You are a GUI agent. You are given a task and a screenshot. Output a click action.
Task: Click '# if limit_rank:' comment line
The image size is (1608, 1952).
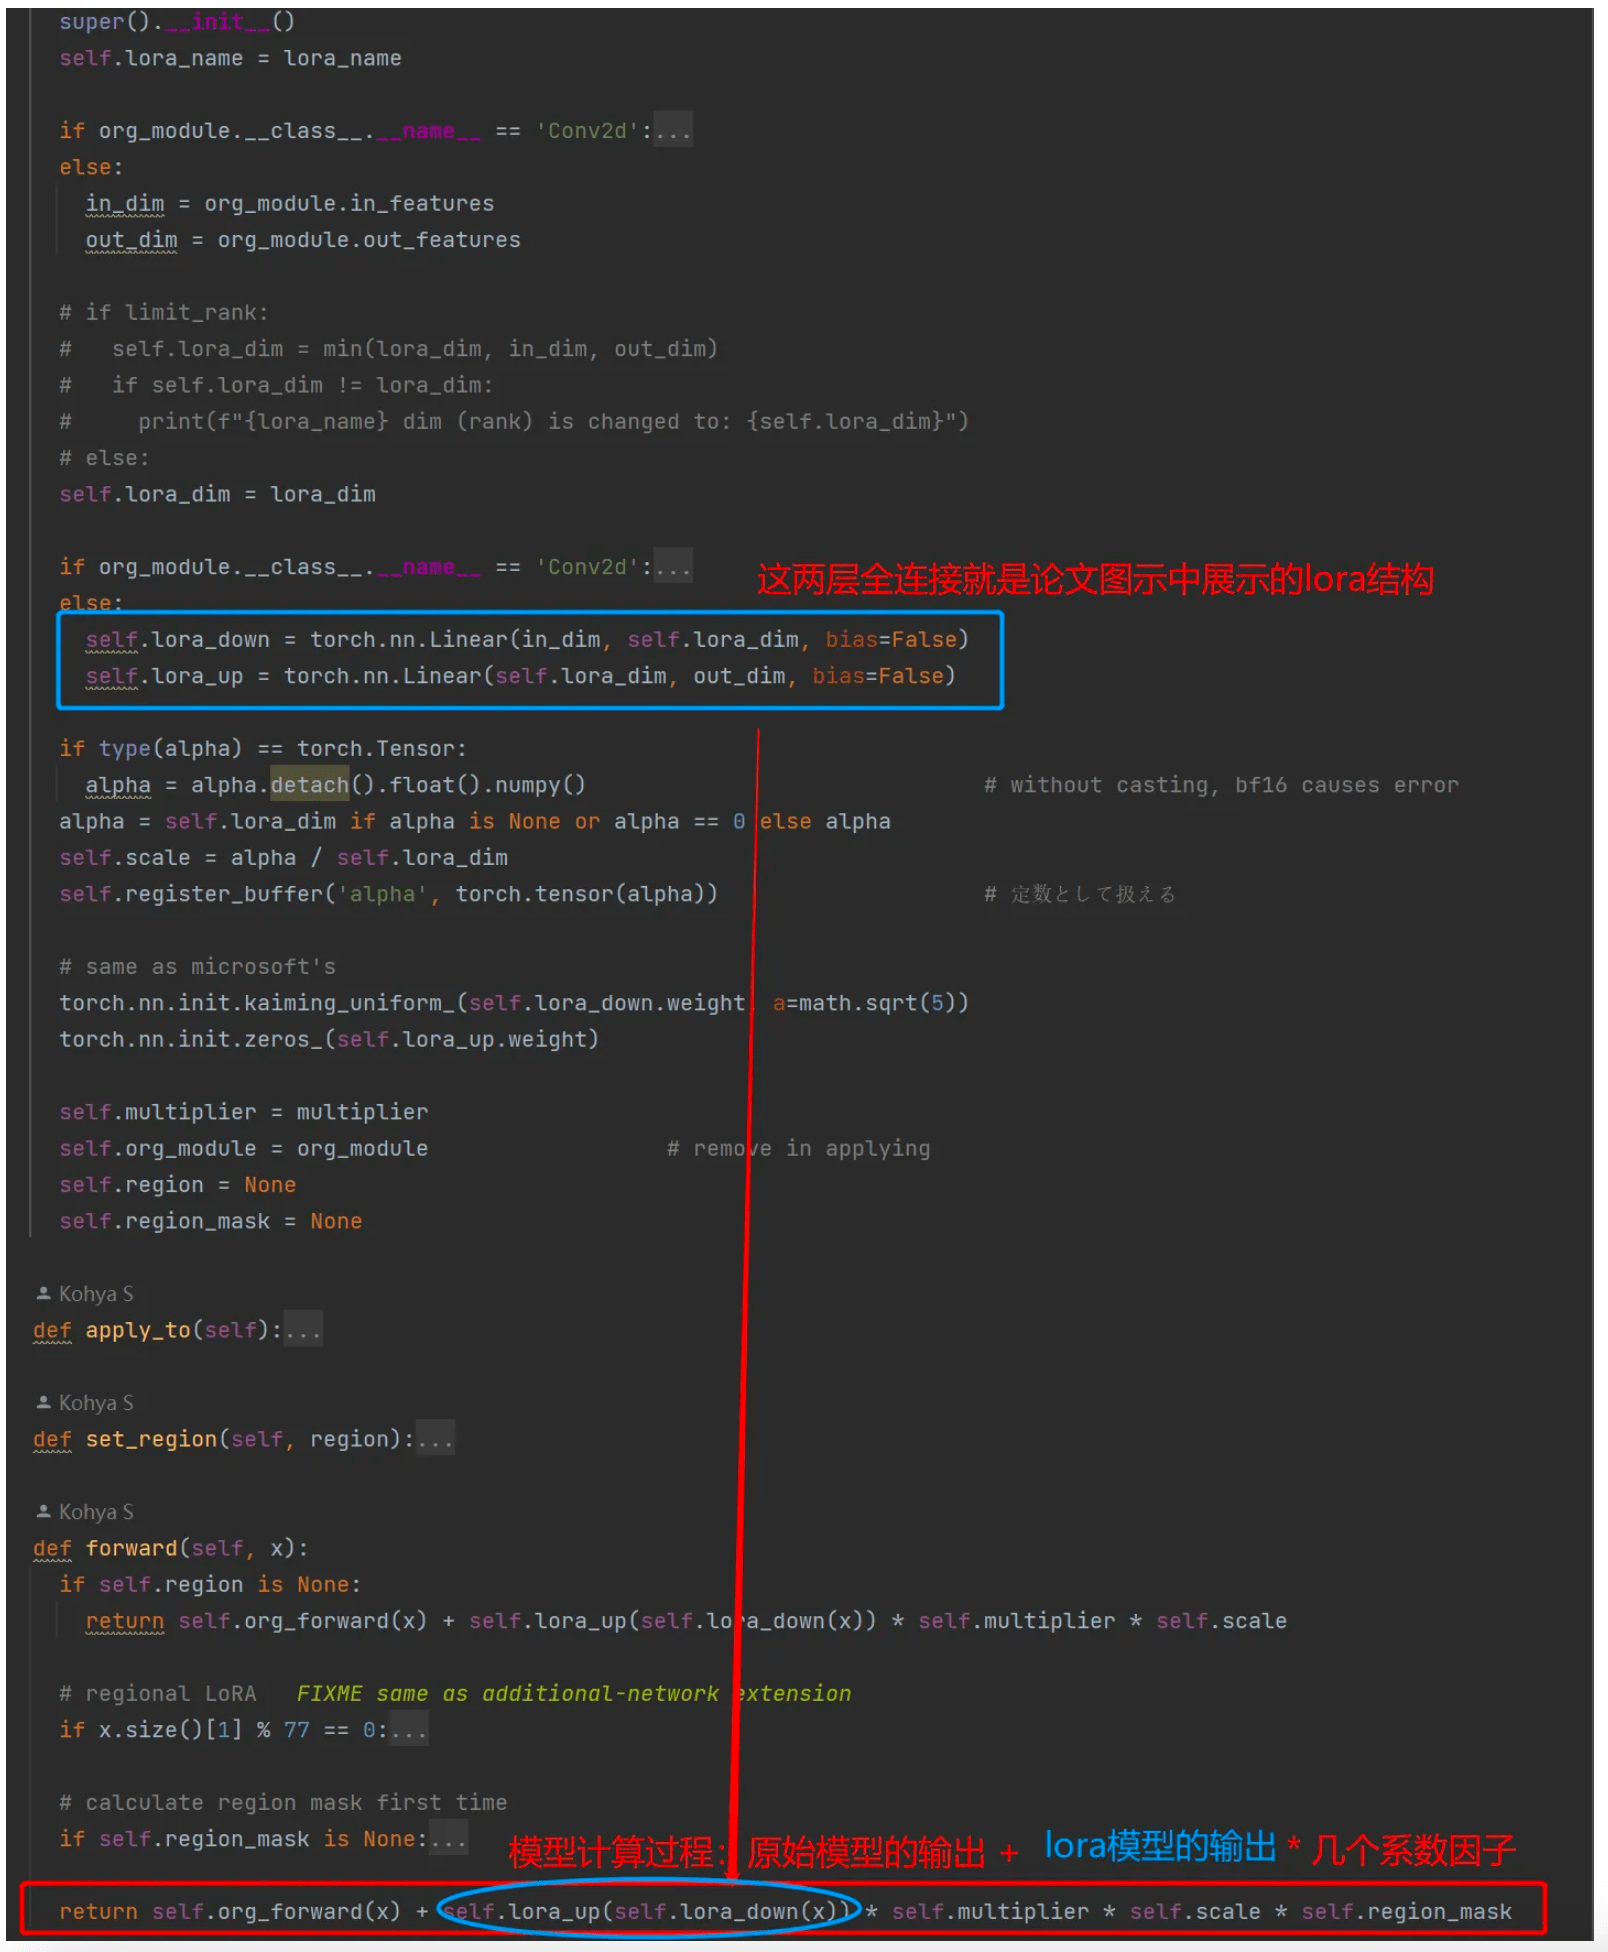point(164,313)
